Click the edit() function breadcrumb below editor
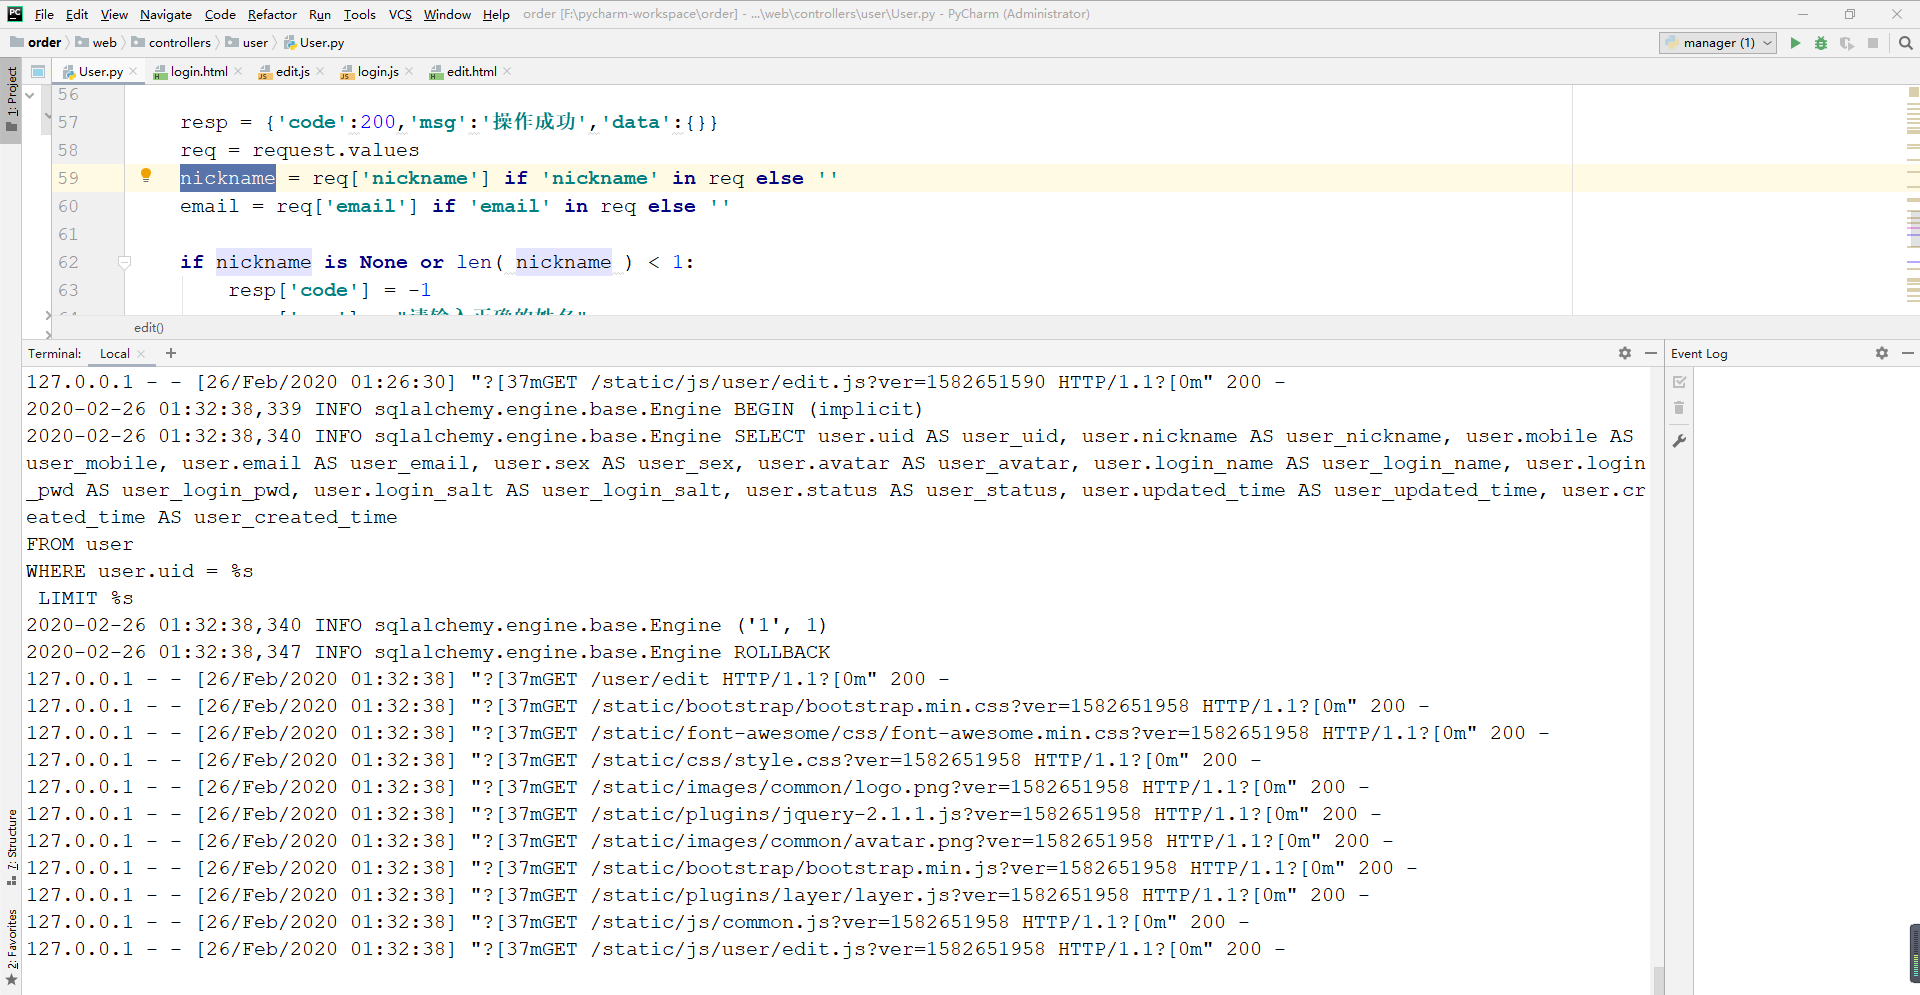 [149, 328]
